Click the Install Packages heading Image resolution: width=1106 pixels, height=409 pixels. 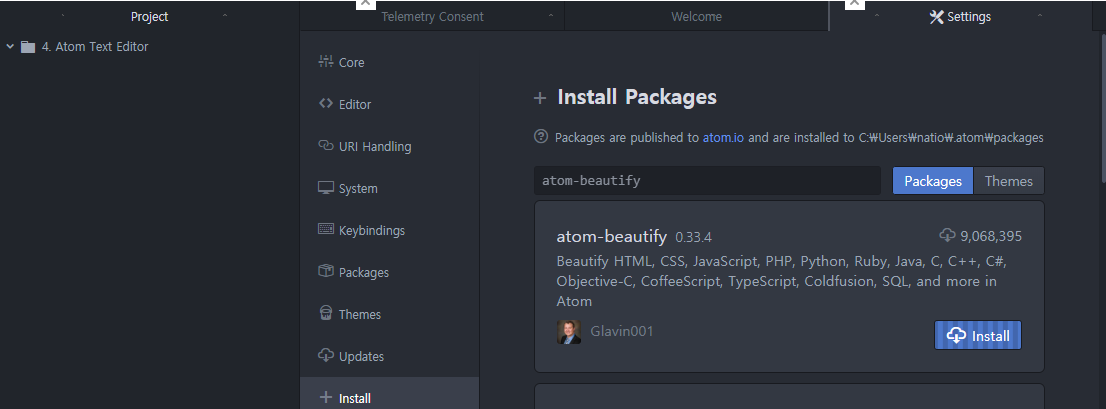point(637,97)
